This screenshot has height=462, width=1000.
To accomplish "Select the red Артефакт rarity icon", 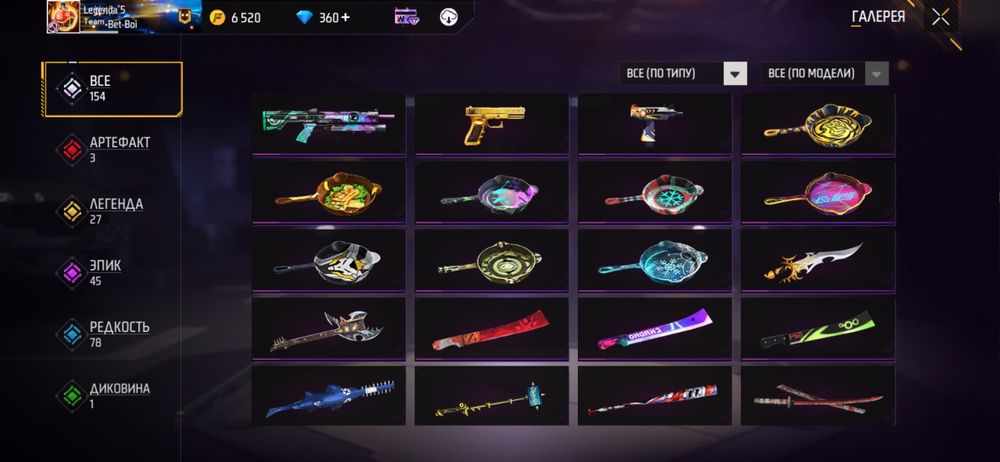I will pos(71,150).
